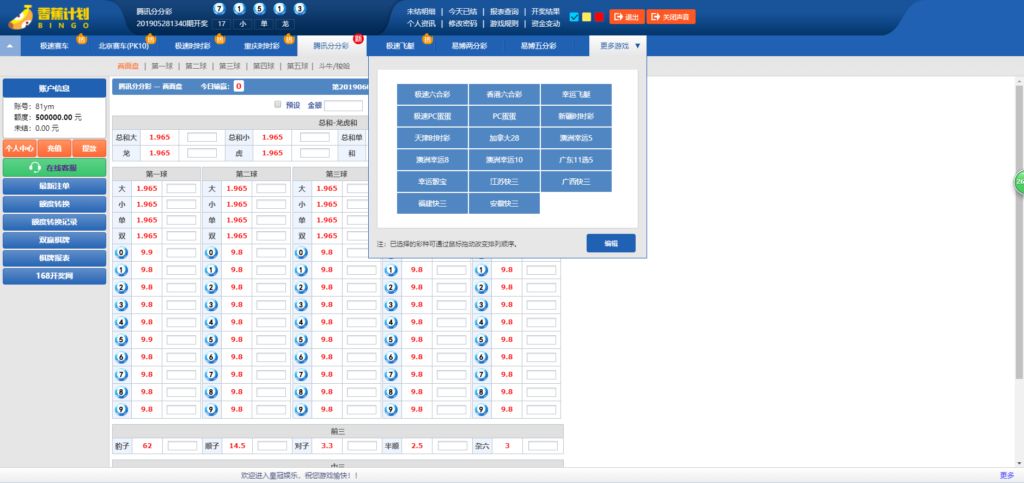Pick the yellow theme color swatch
The image size is (1024, 483).
pos(586,17)
